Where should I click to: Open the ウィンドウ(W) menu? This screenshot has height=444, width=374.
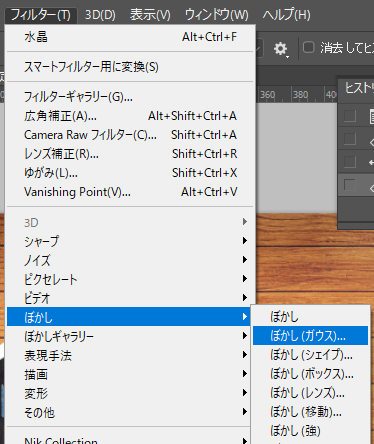[216, 15]
